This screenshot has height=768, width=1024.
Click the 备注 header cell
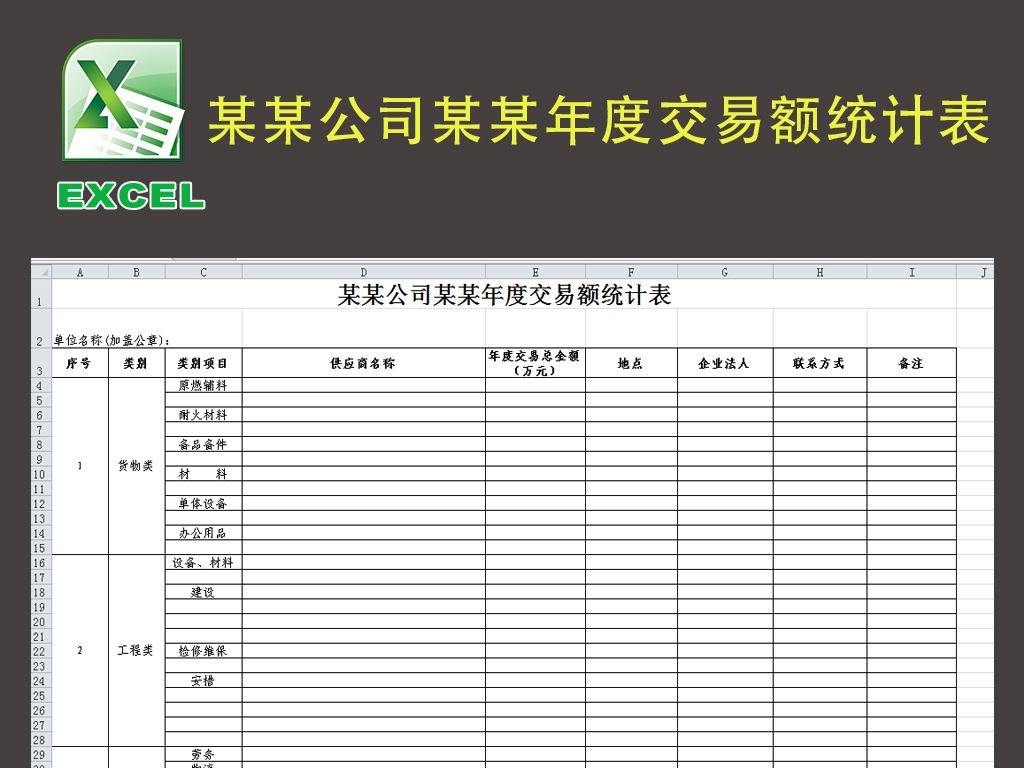[911, 363]
